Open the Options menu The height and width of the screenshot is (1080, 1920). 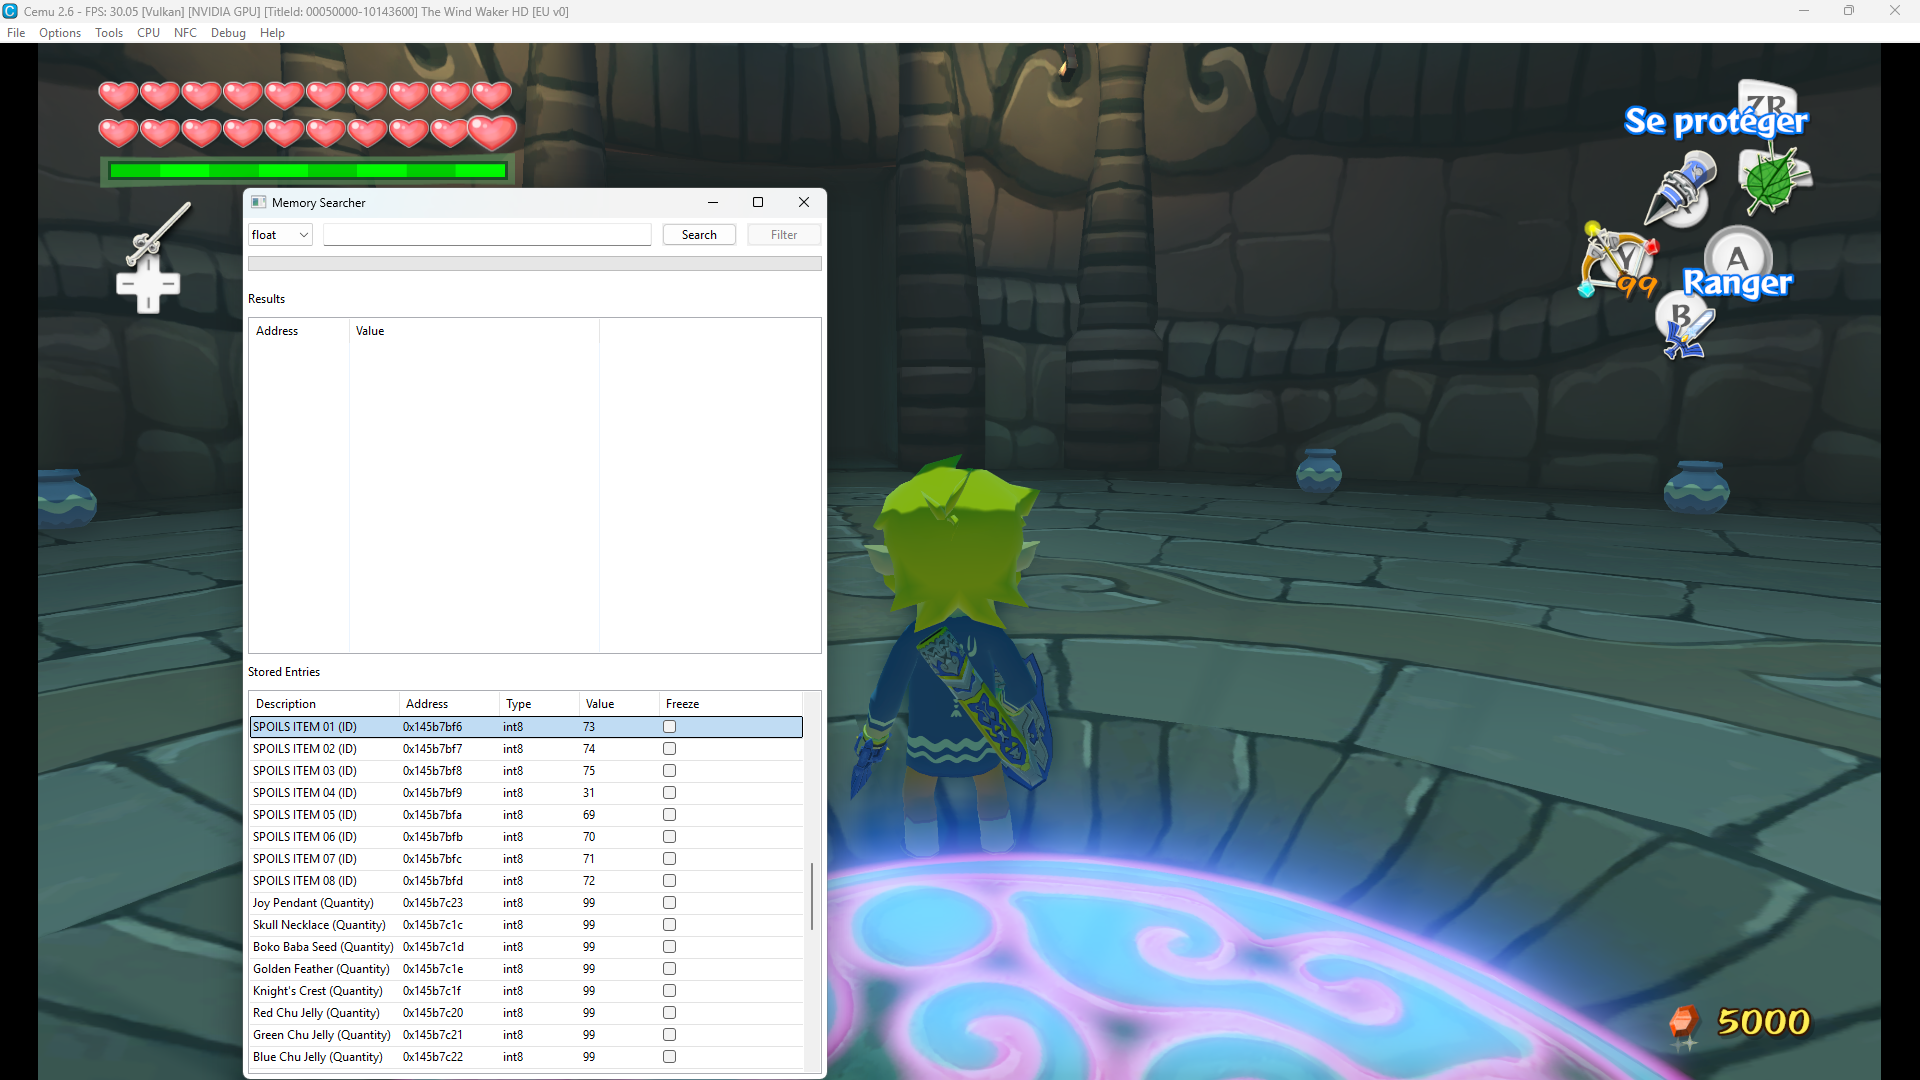click(60, 33)
